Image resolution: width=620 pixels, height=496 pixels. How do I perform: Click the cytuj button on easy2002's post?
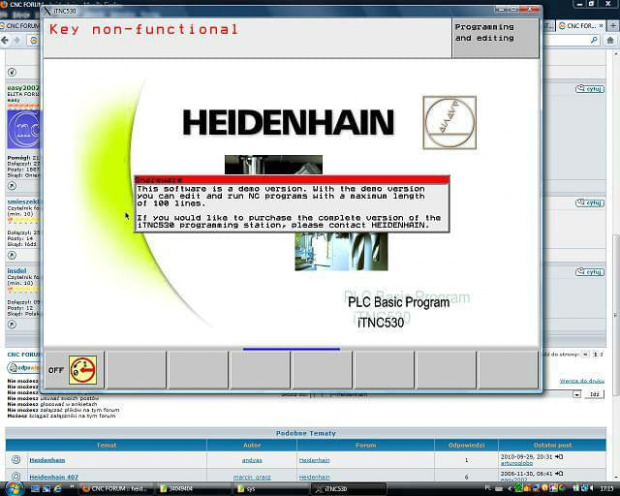(x=590, y=89)
